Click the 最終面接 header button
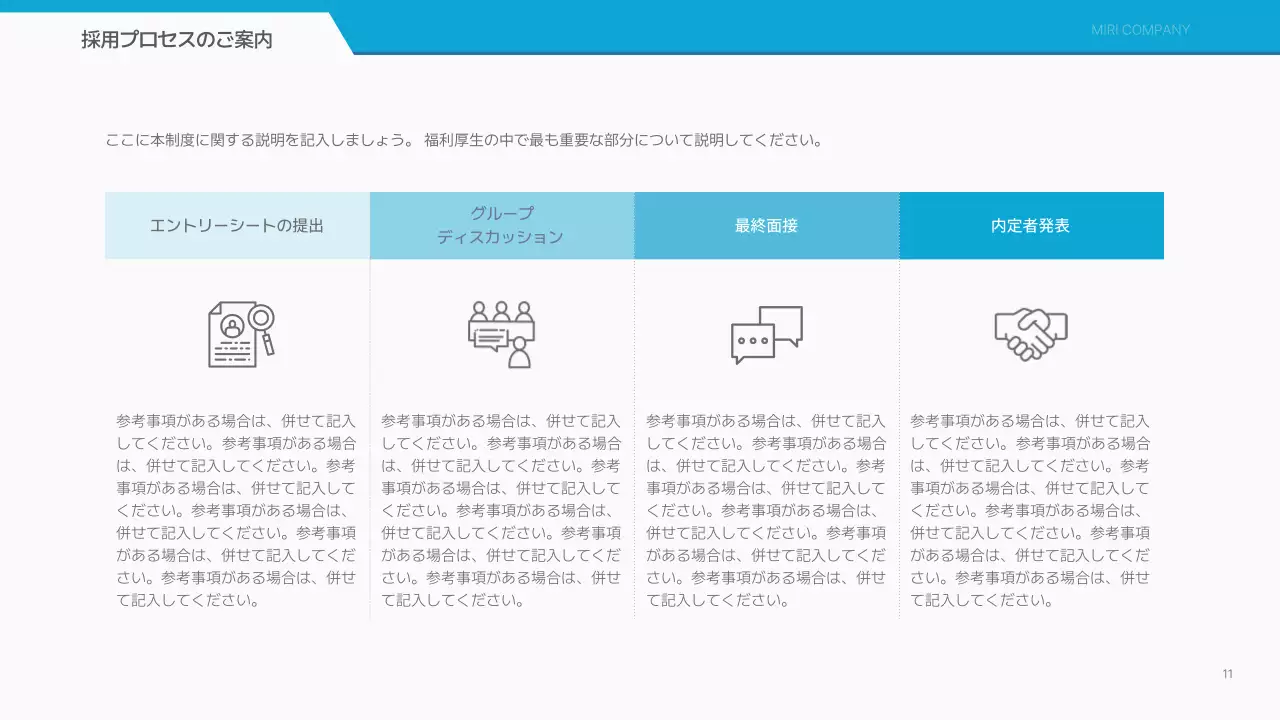 tap(766, 224)
